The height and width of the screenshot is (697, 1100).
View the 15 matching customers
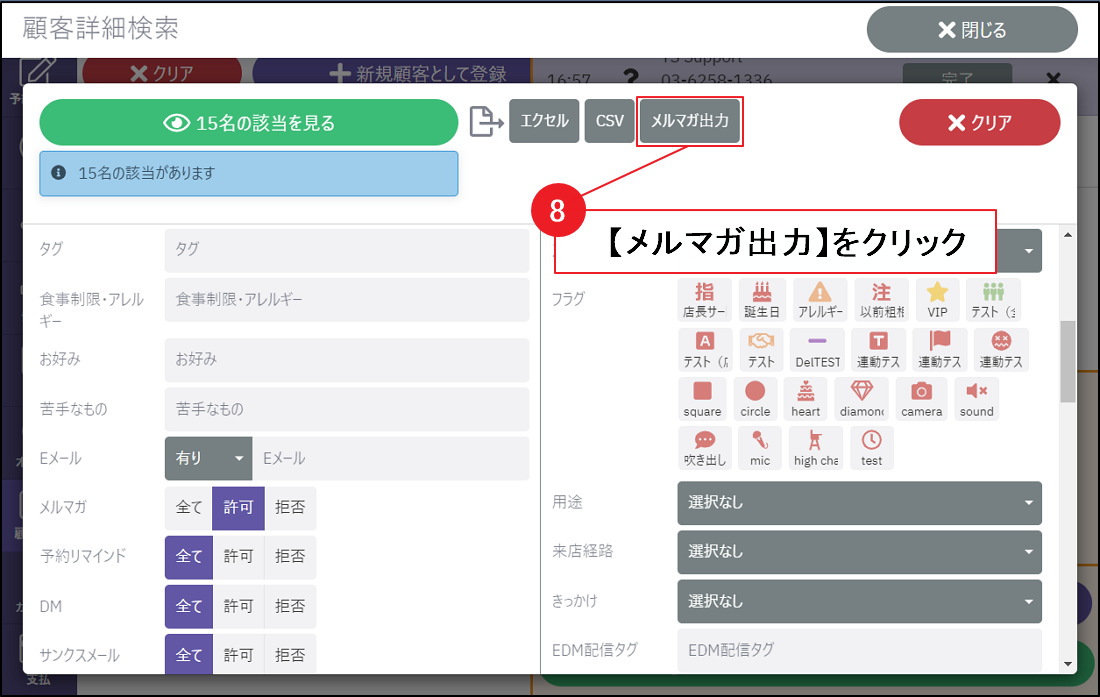[x=248, y=123]
